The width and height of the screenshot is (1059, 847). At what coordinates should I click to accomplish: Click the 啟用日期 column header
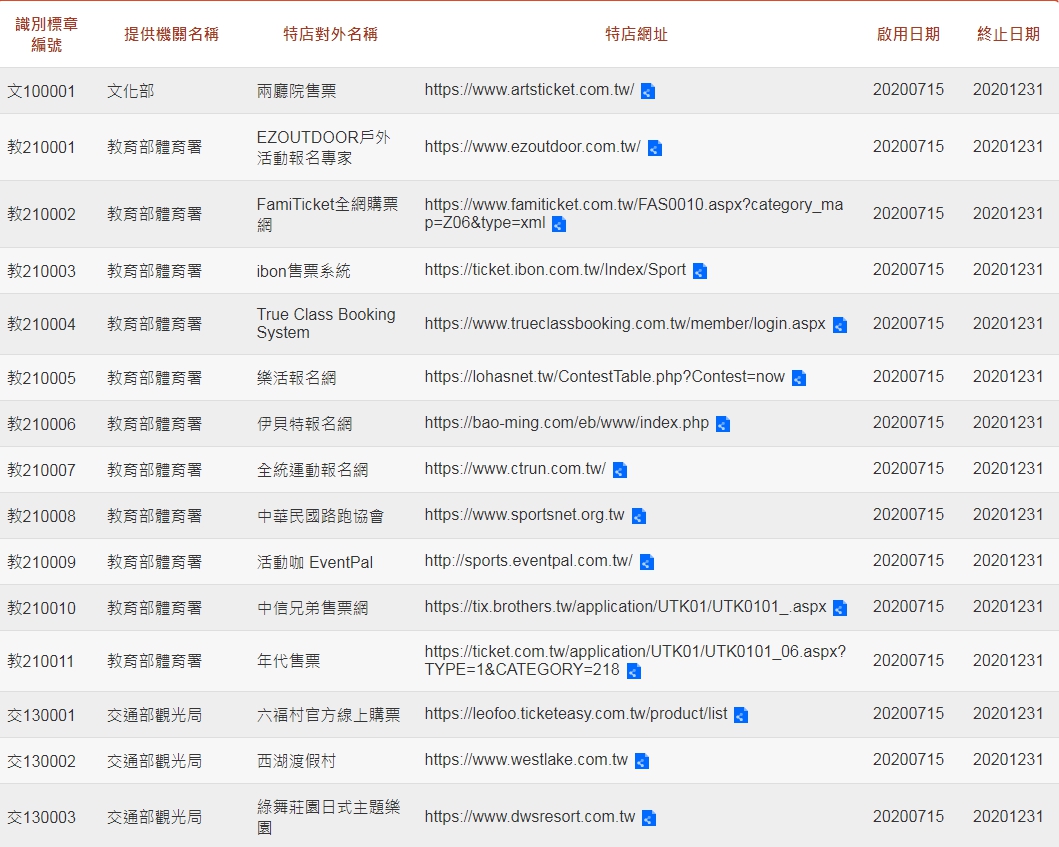(x=908, y=34)
